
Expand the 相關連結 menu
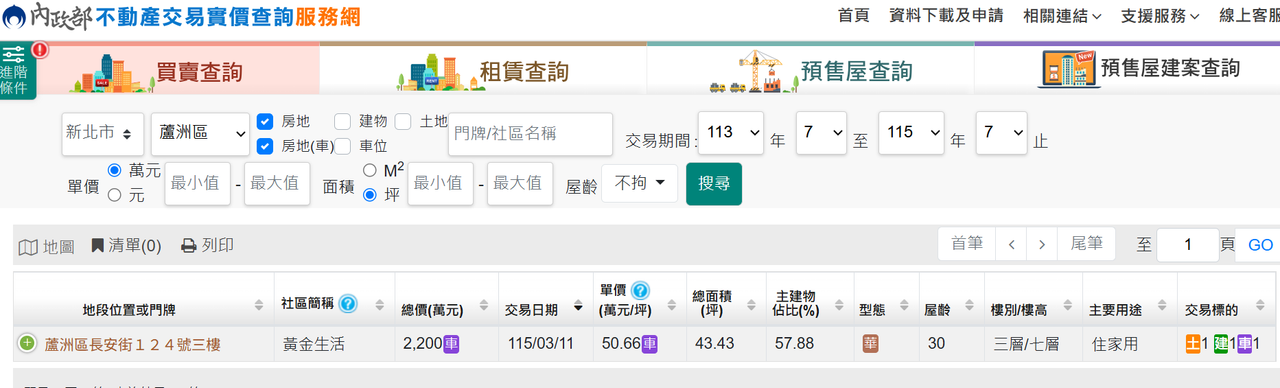1062,16
